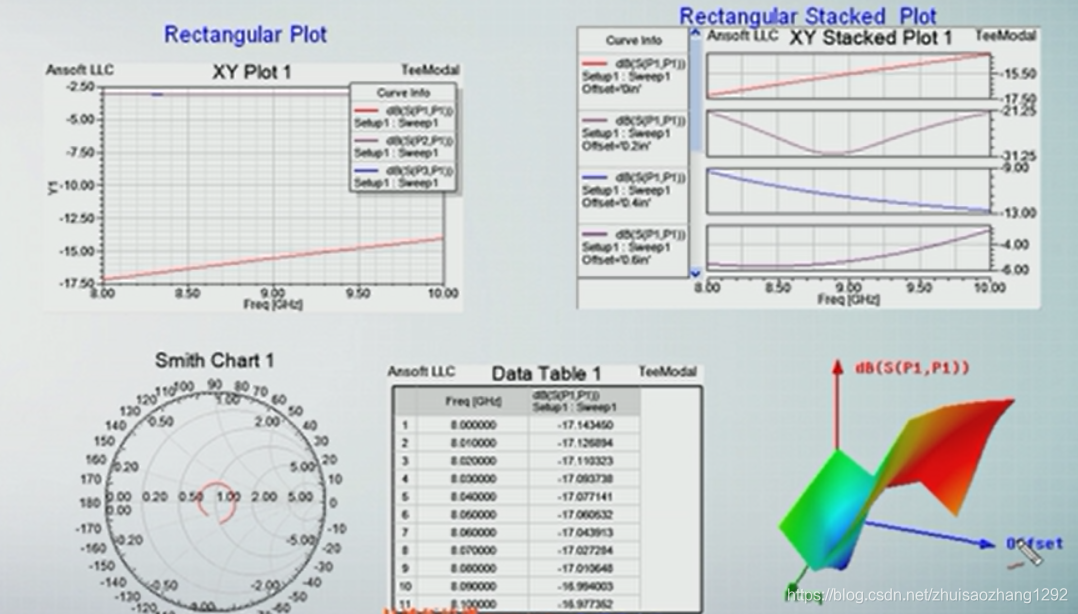Screen dimensions: 1078x614
Task: Click the Data Table 1 title
Action: (546, 373)
